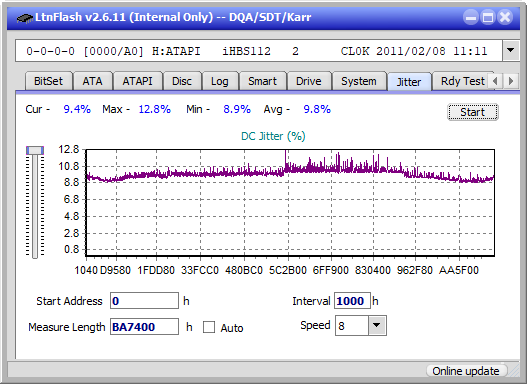Image resolution: width=527 pixels, height=384 pixels.
Task: Enable the Auto checkbox
Action: 209,327
